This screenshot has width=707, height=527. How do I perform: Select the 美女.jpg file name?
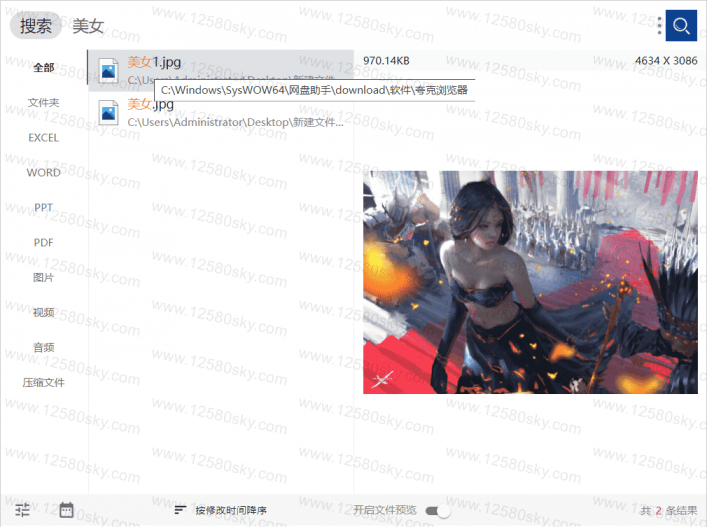click(x=151, y=104)
